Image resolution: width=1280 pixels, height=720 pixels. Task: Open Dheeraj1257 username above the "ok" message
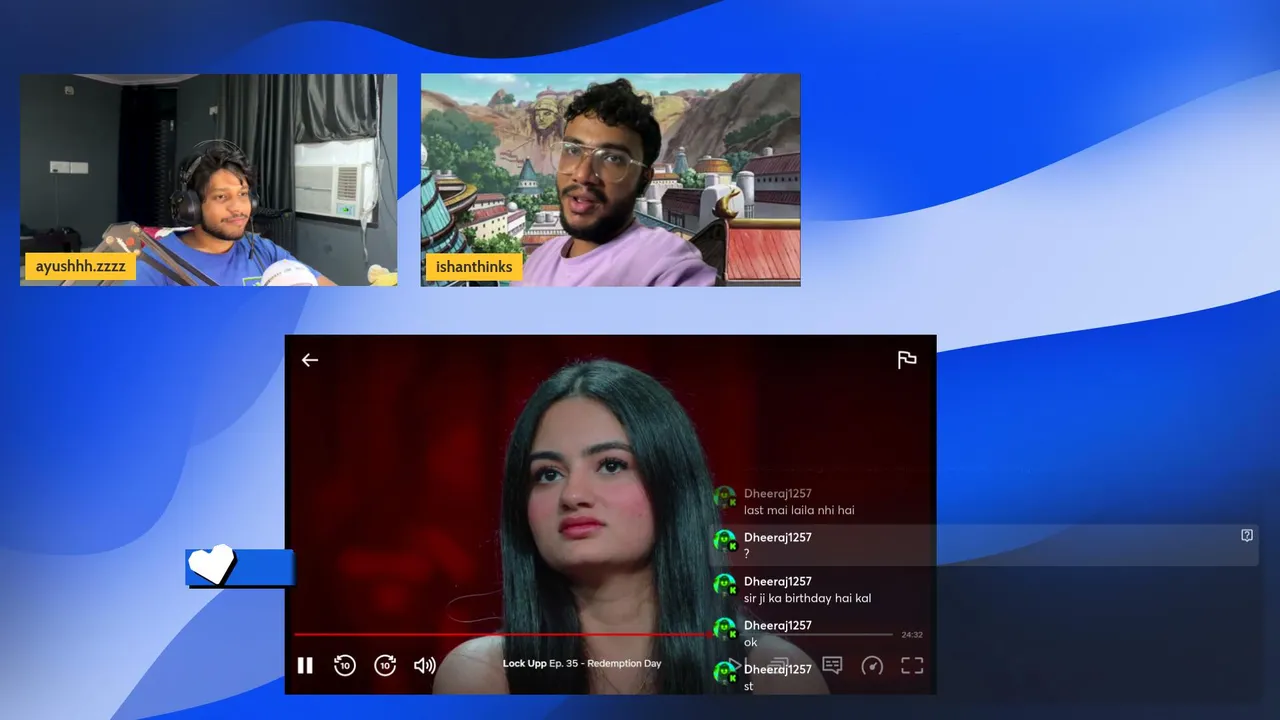pyautogui.click(x=778, y=626)
